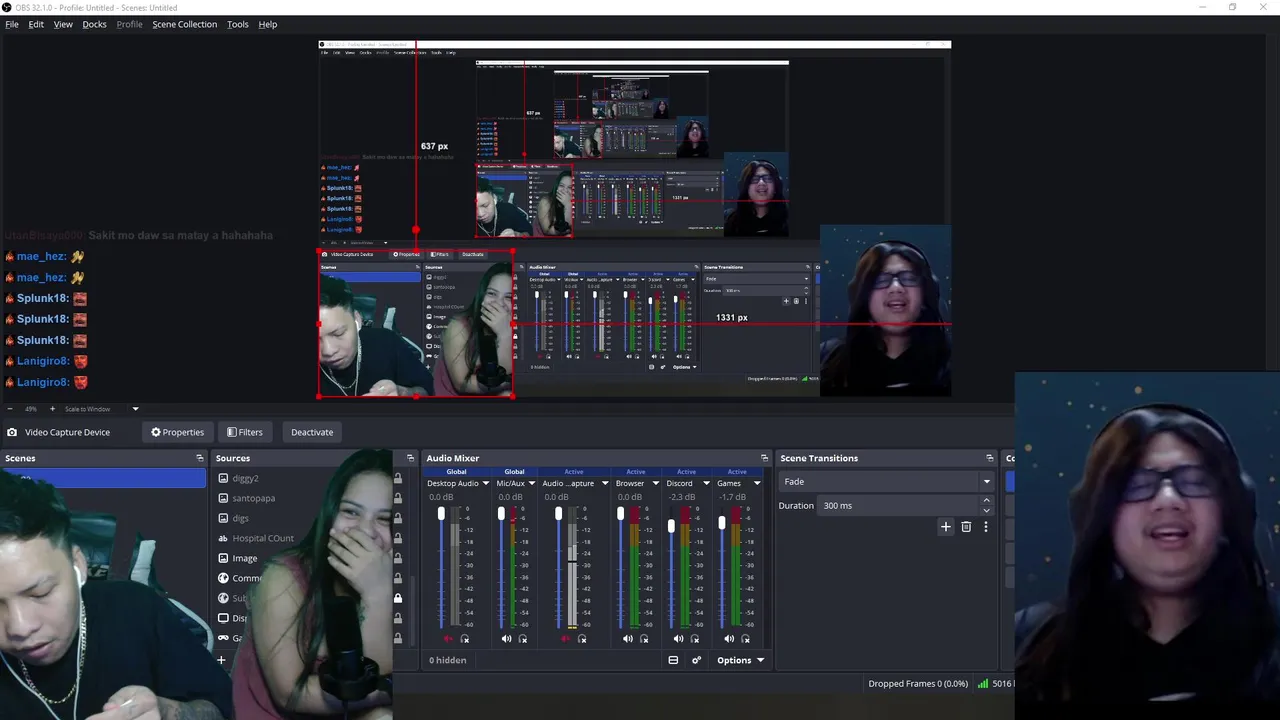
Task: Toggle lock on santopapa source
Action: (x=398, y=498)
